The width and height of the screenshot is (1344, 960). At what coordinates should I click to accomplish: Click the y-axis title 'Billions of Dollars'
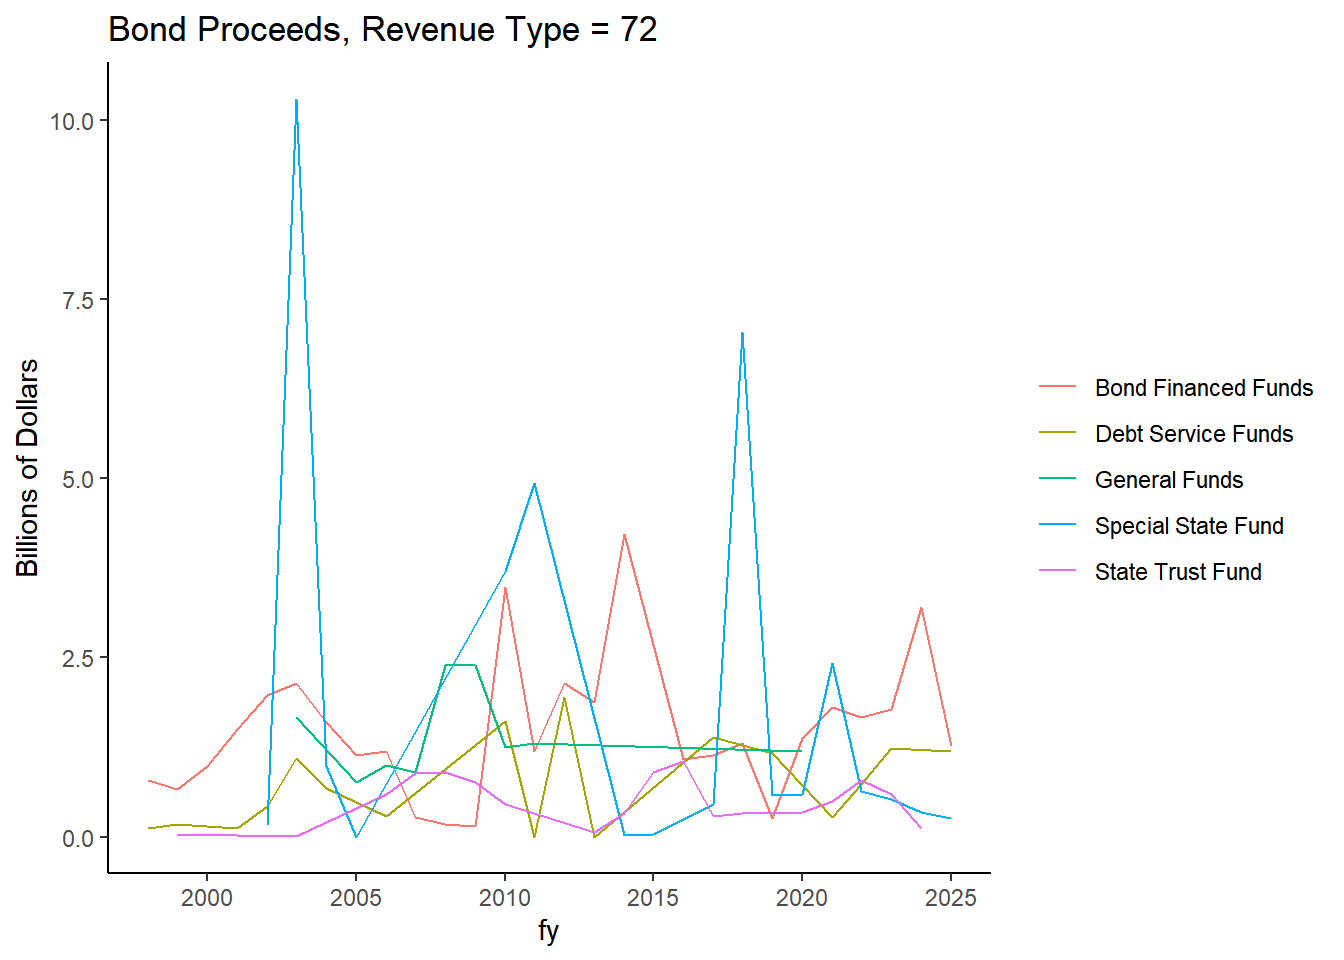point(28,468)
